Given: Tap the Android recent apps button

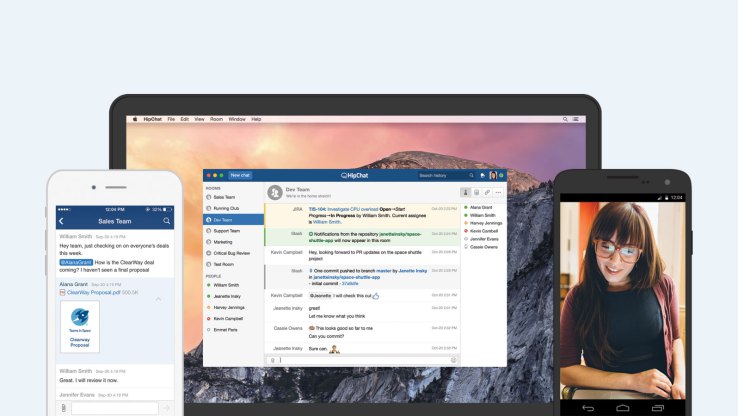Looking at the screenshot, I should 658,408.
